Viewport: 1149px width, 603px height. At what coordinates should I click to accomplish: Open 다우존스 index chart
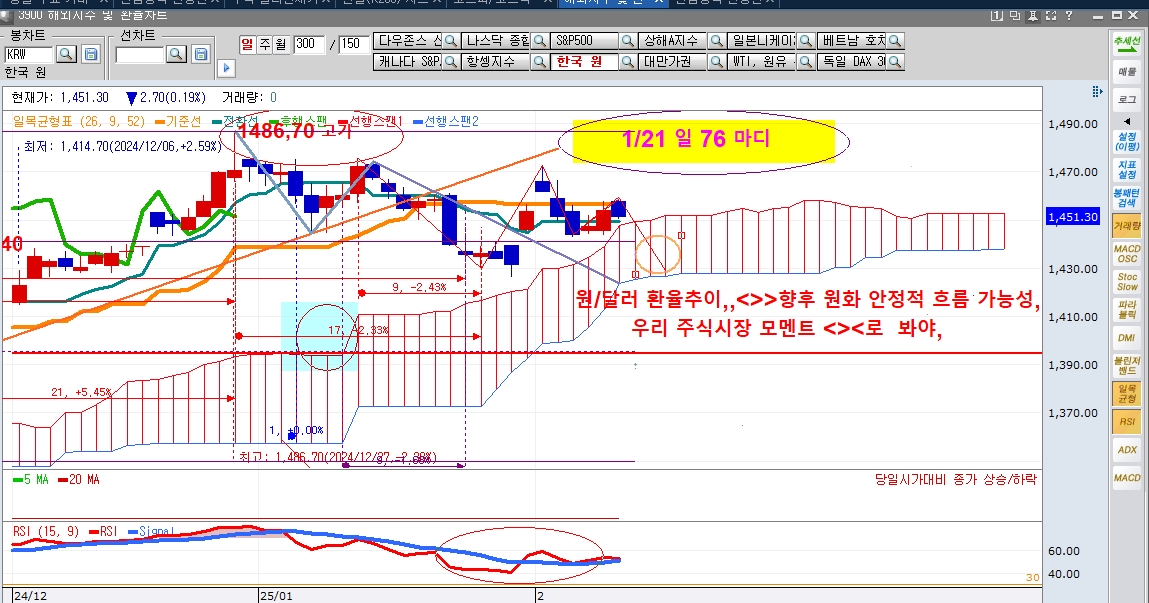407,41
